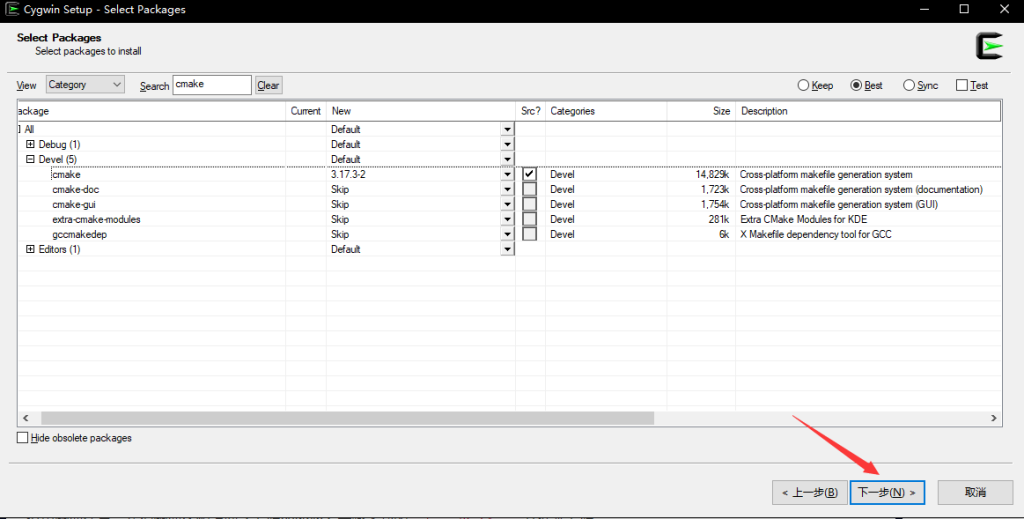Expand the Editors (1) category
The width and height of the screenshot is (1024, 519).
point(30,249)
